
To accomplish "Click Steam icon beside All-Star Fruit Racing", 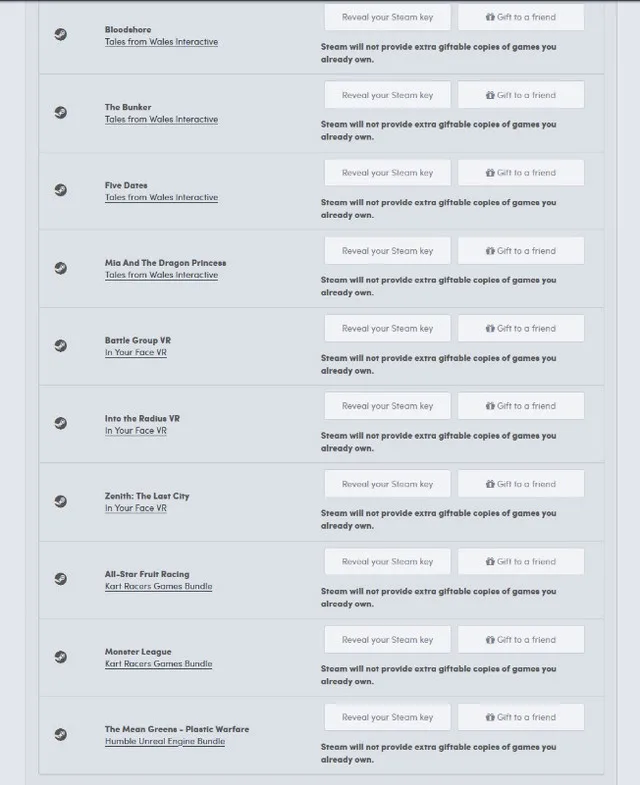I will click(x=61, y=579).
